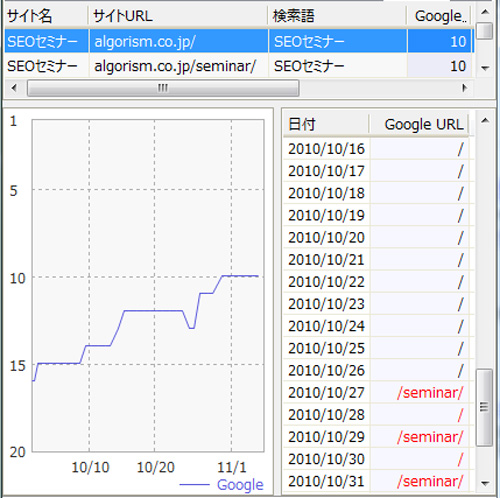Click the 検索語 column header
The width and height of the screenshot is (500, 498).
coord(337,16)
